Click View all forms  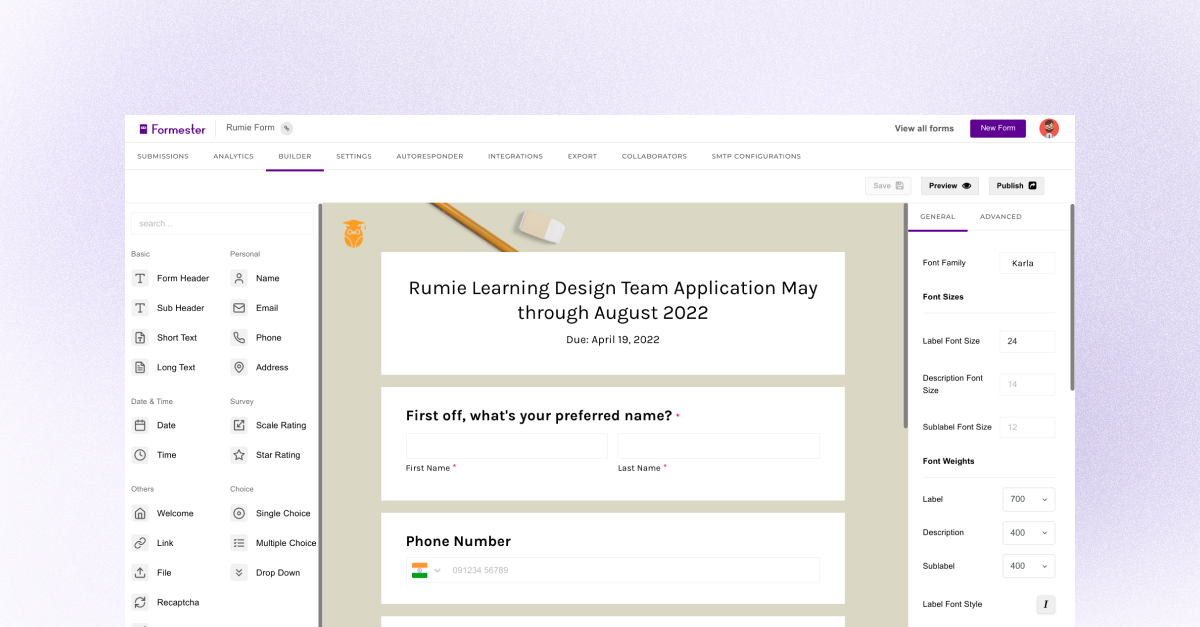tap(923, 128)
